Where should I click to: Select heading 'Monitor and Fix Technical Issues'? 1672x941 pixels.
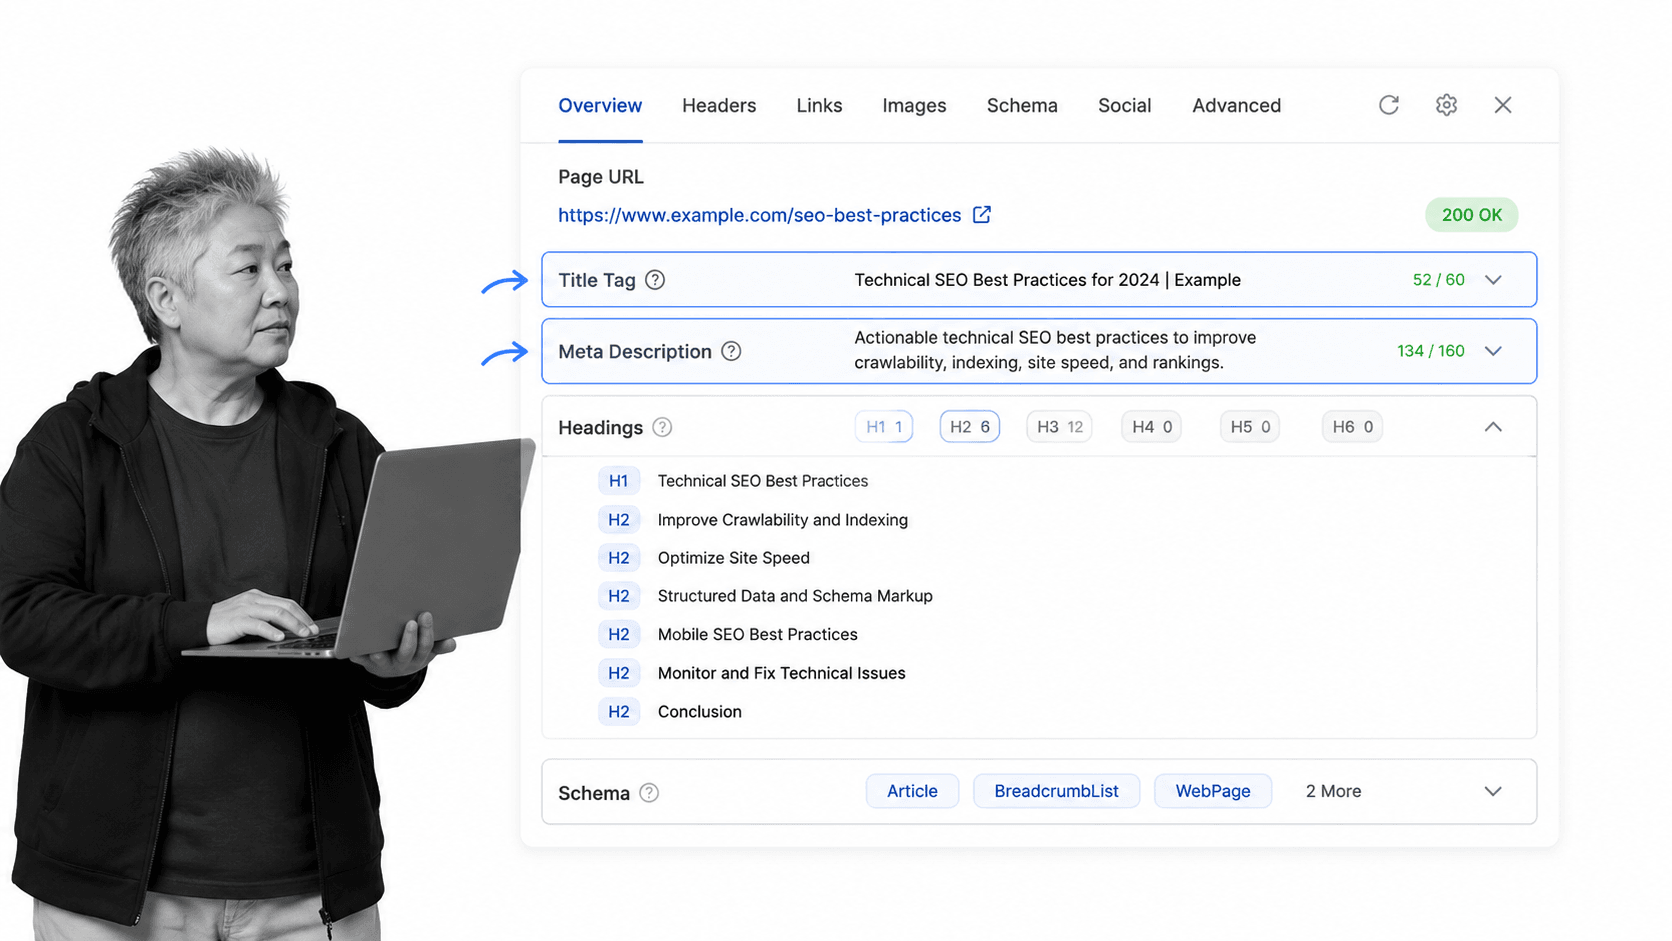point(781,673)
